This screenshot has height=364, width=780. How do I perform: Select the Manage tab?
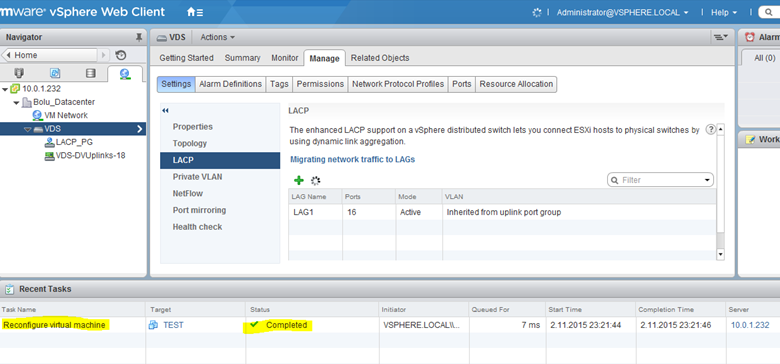324,58
